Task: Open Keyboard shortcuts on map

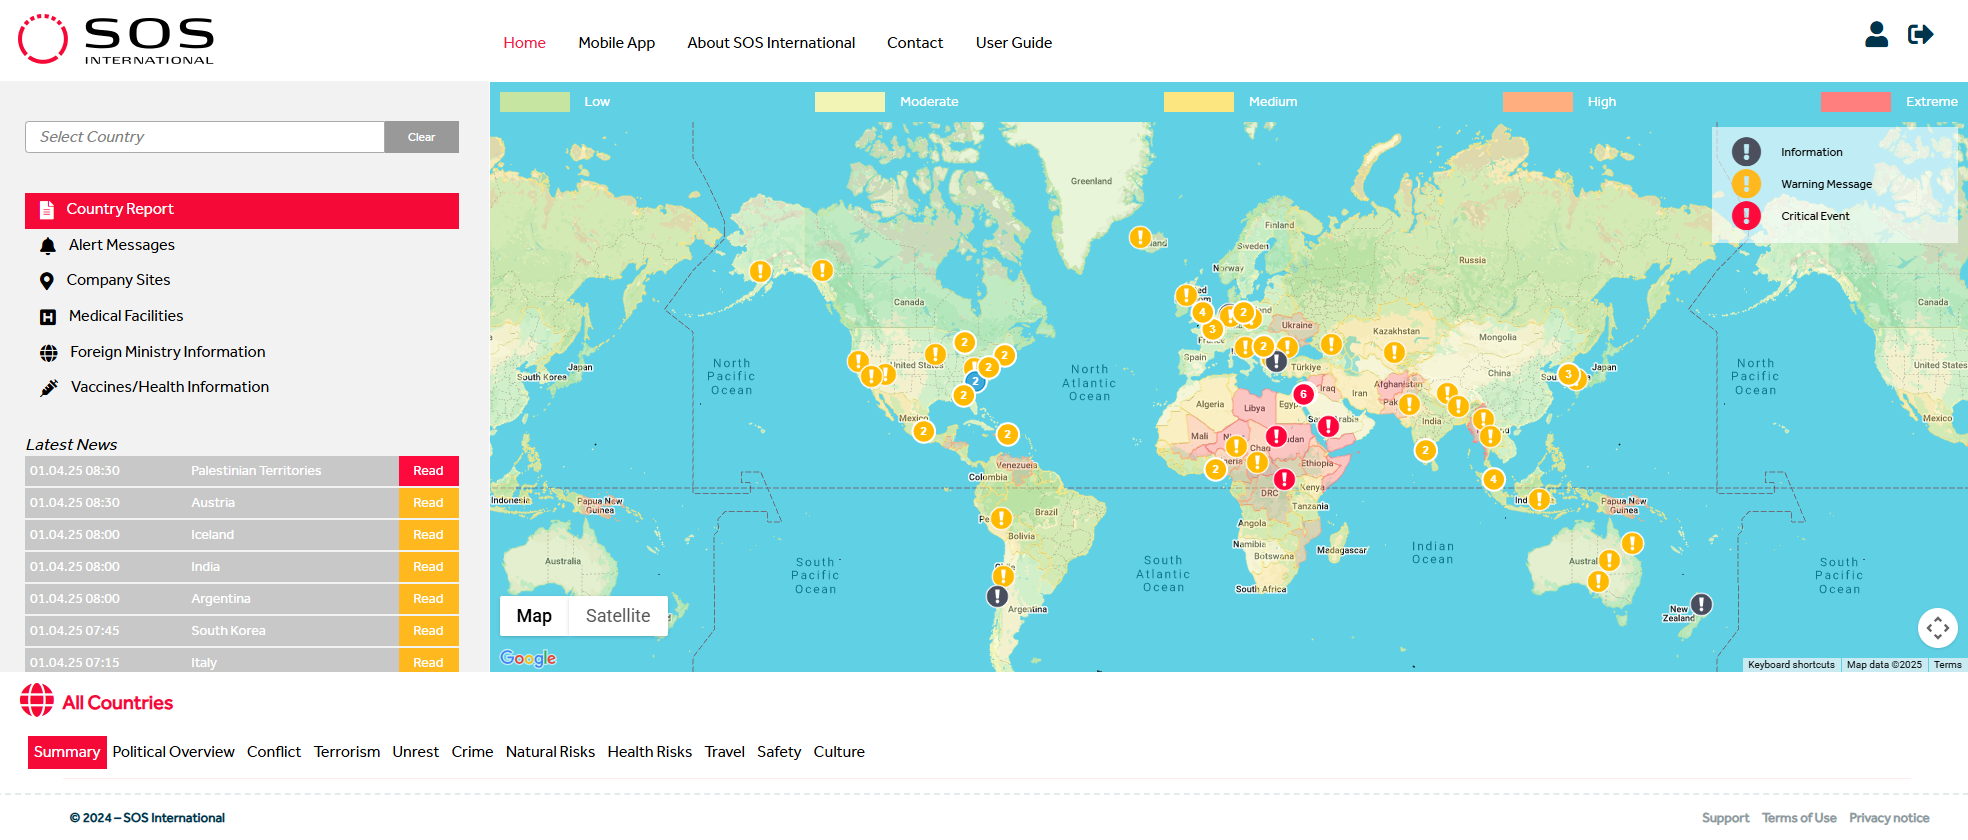Action: tap(1791, 665)
